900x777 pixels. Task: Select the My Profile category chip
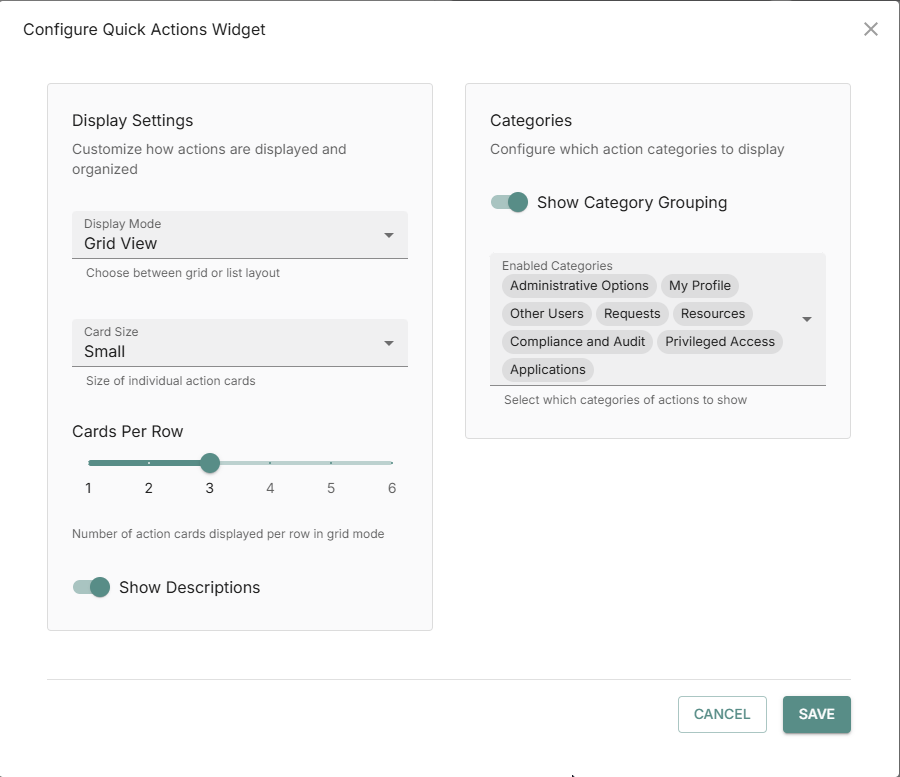[x=700, y=285]
